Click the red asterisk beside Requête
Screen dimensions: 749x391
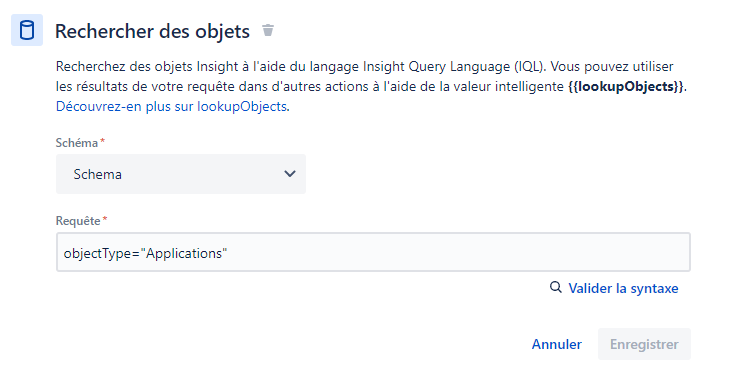click(x=105, y=219)
